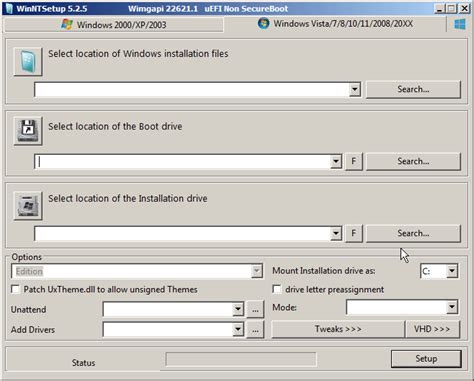The height and width of the screenshot is (381, 474).
Task: Switch to Windows 2000/XP/2003 tab
Action: click(x=114, y=25)
